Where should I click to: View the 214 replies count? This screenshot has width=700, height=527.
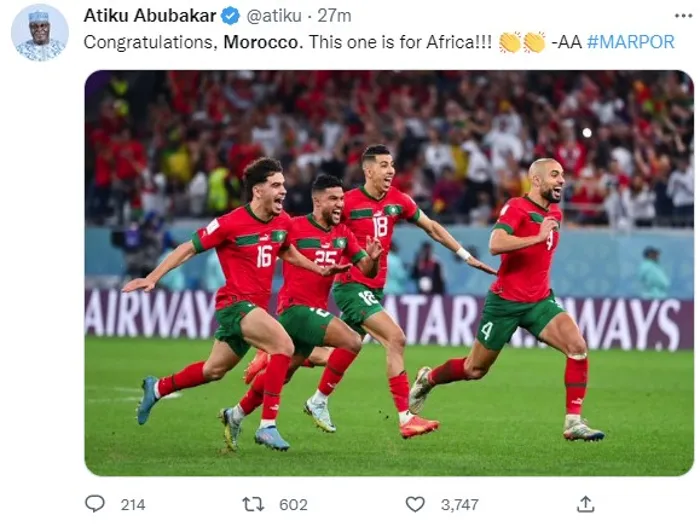[133, 505]
